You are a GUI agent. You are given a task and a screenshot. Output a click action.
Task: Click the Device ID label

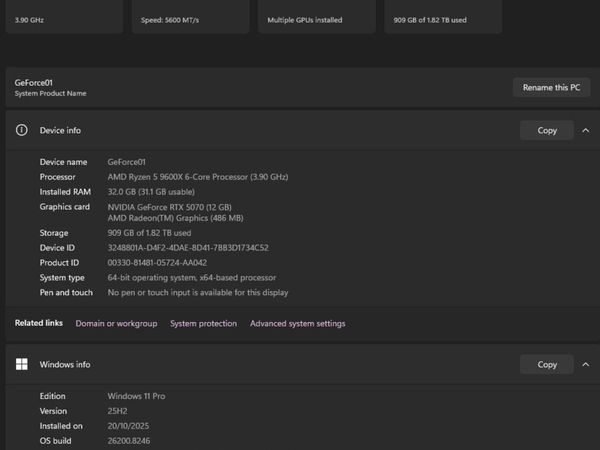tap(57, 248)
